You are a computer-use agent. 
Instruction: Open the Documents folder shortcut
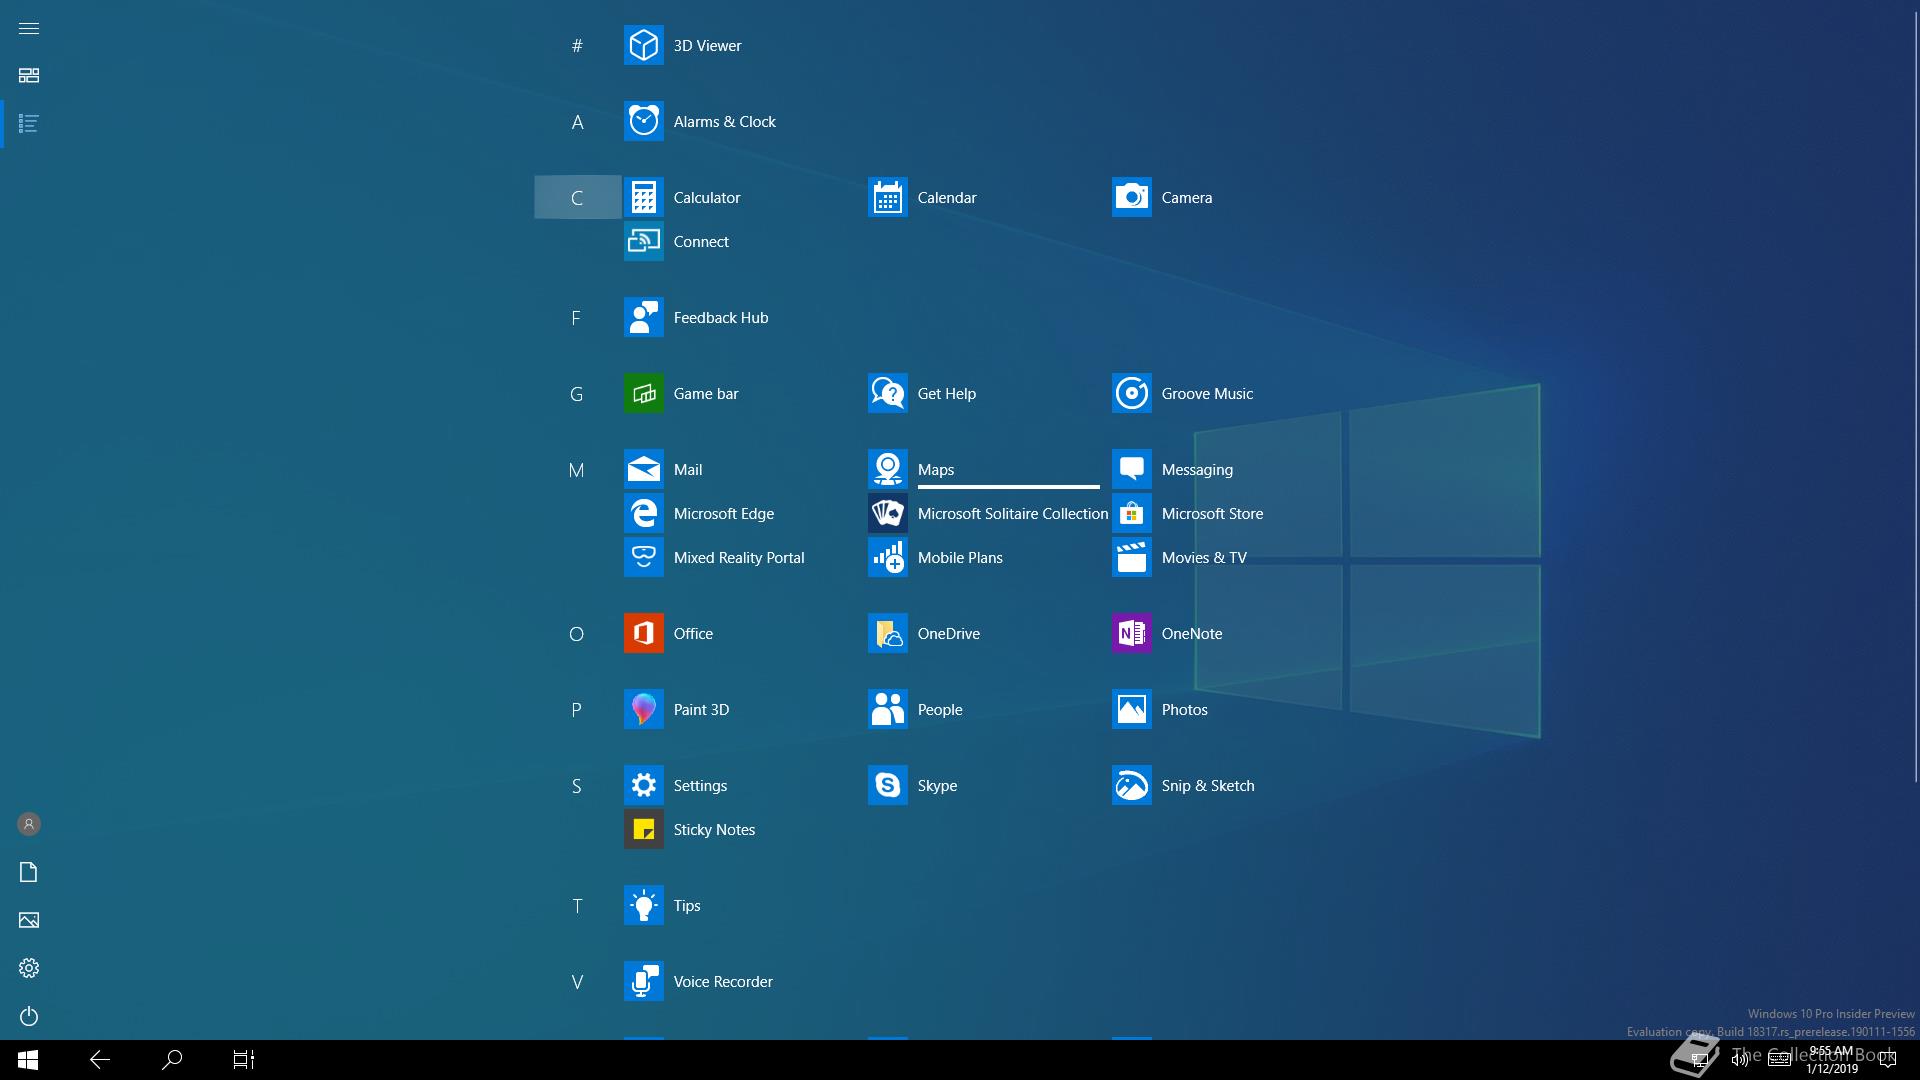tap(29, 872)
